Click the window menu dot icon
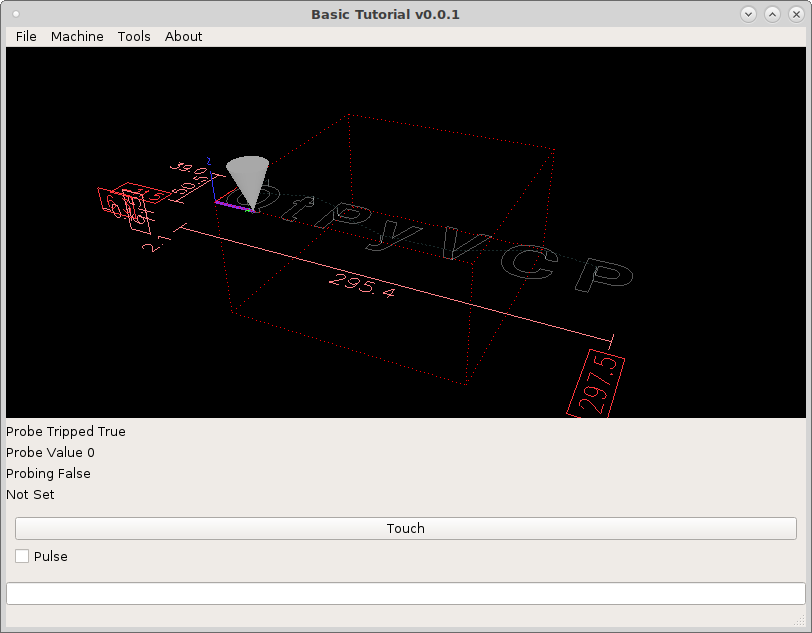 coord(16,15)
